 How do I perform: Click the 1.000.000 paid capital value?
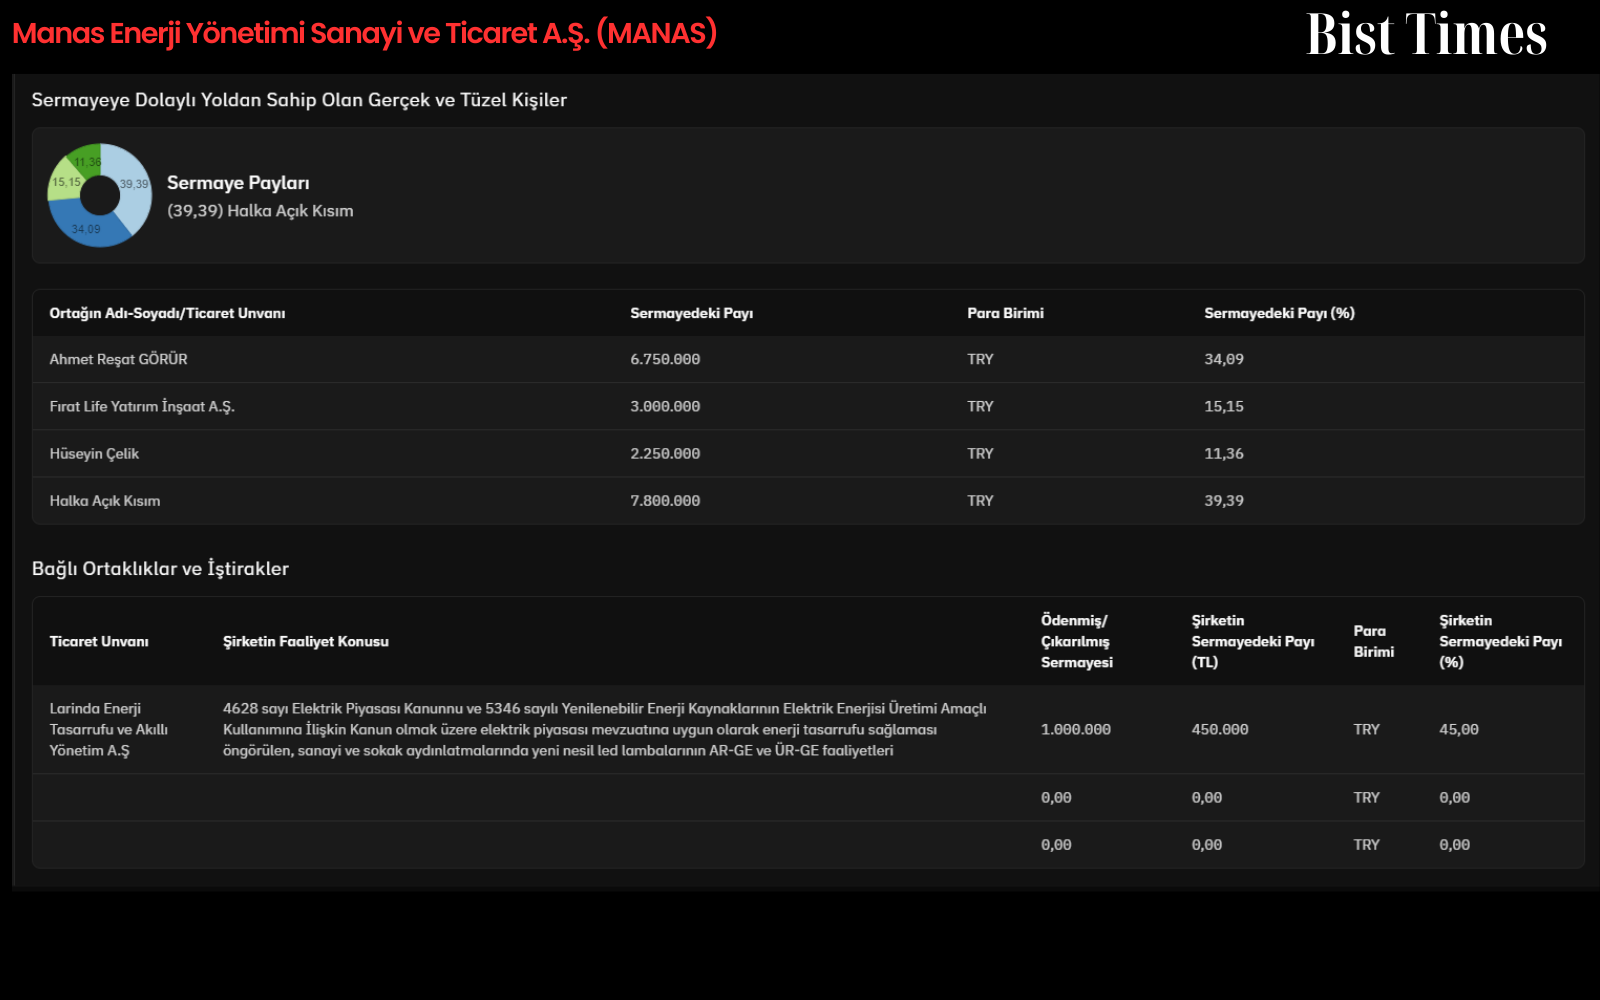coord(1076,729)
